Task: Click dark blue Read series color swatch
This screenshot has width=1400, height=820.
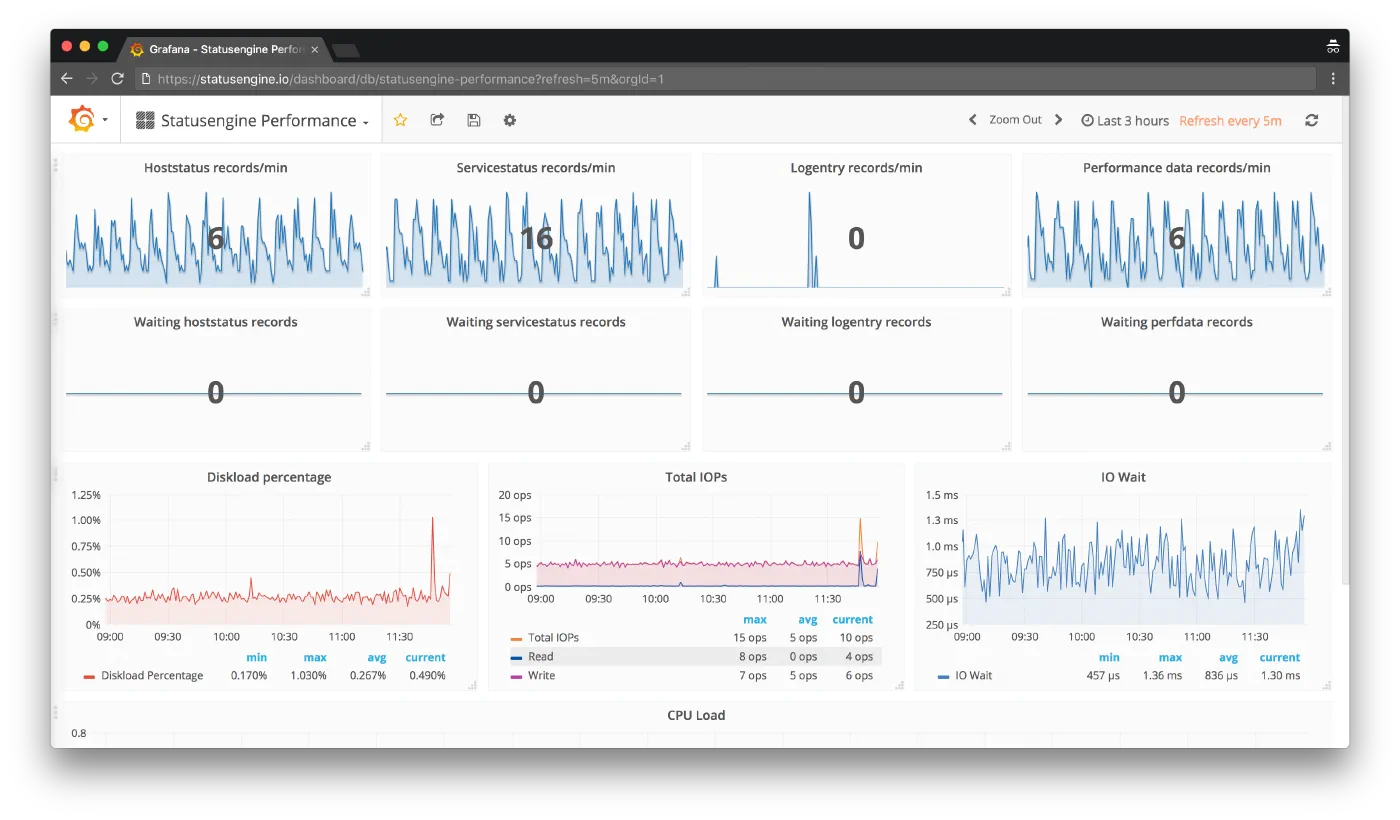Action: point(516,657)
